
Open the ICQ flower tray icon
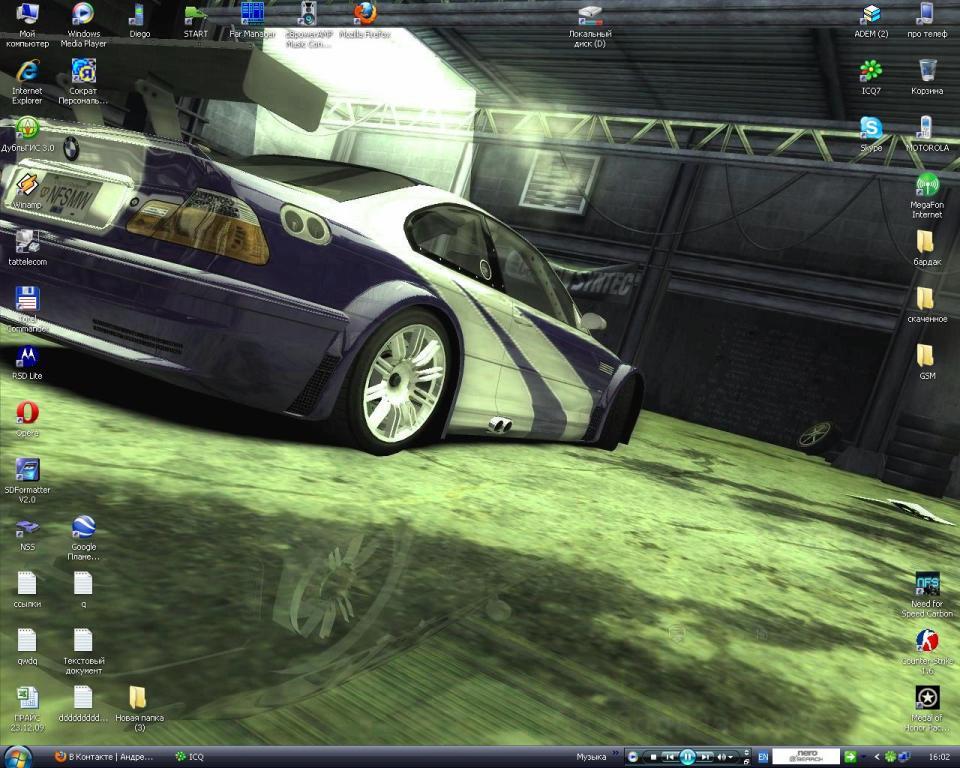[x=891, y=757]
